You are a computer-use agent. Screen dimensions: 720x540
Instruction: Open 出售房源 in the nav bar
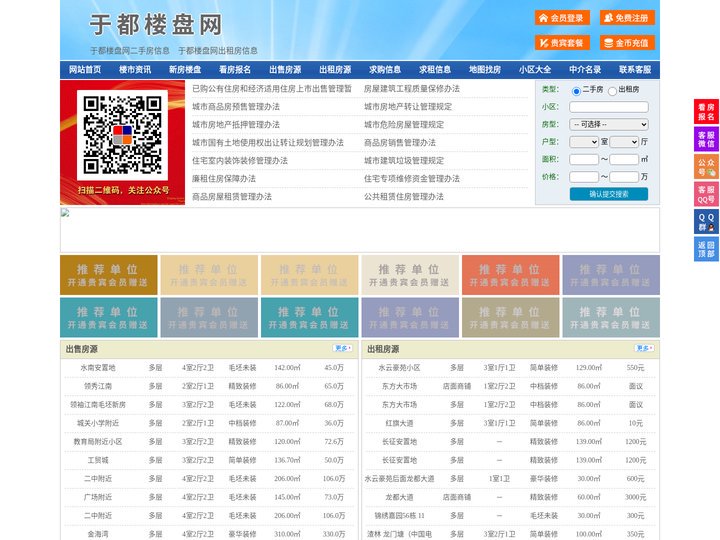[285, 70]
